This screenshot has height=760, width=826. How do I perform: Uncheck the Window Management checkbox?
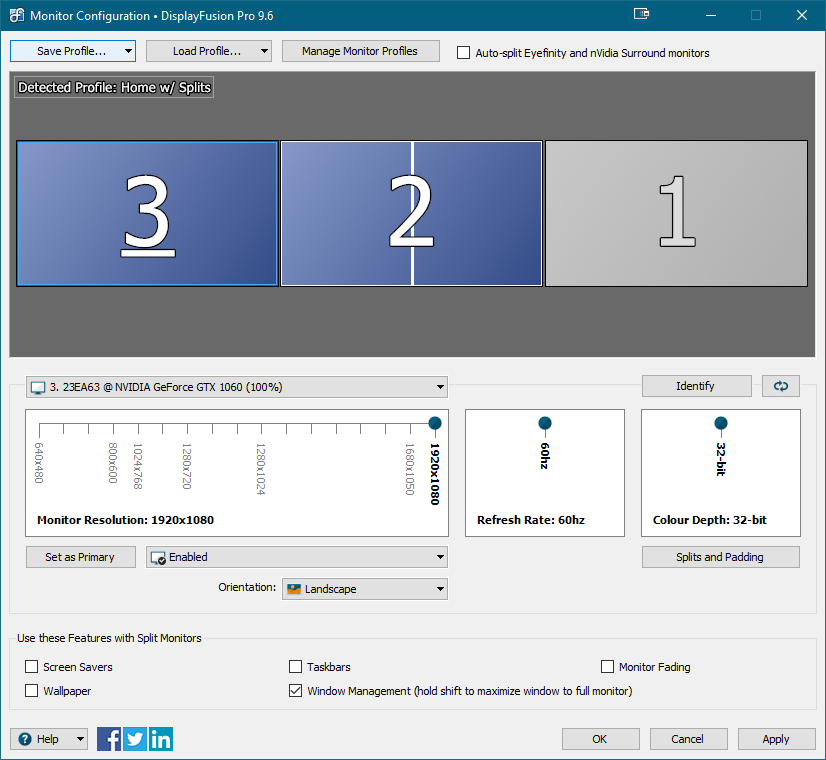coord(296,691)
